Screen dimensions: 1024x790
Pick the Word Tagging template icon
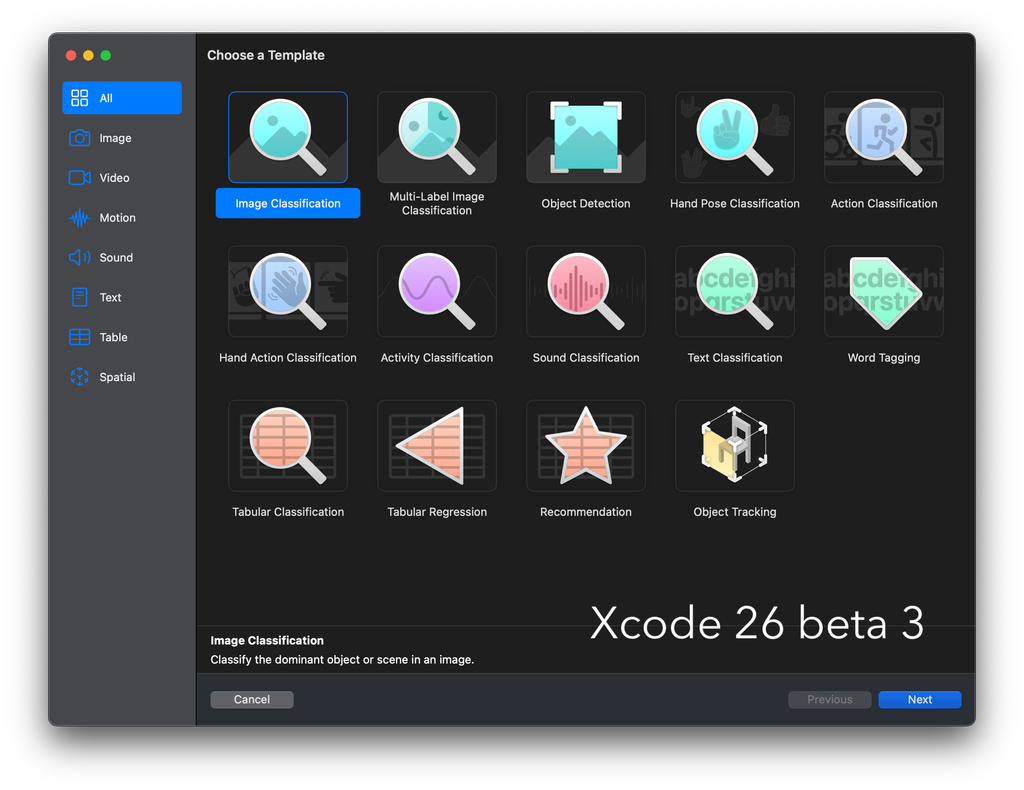[884, 291]
